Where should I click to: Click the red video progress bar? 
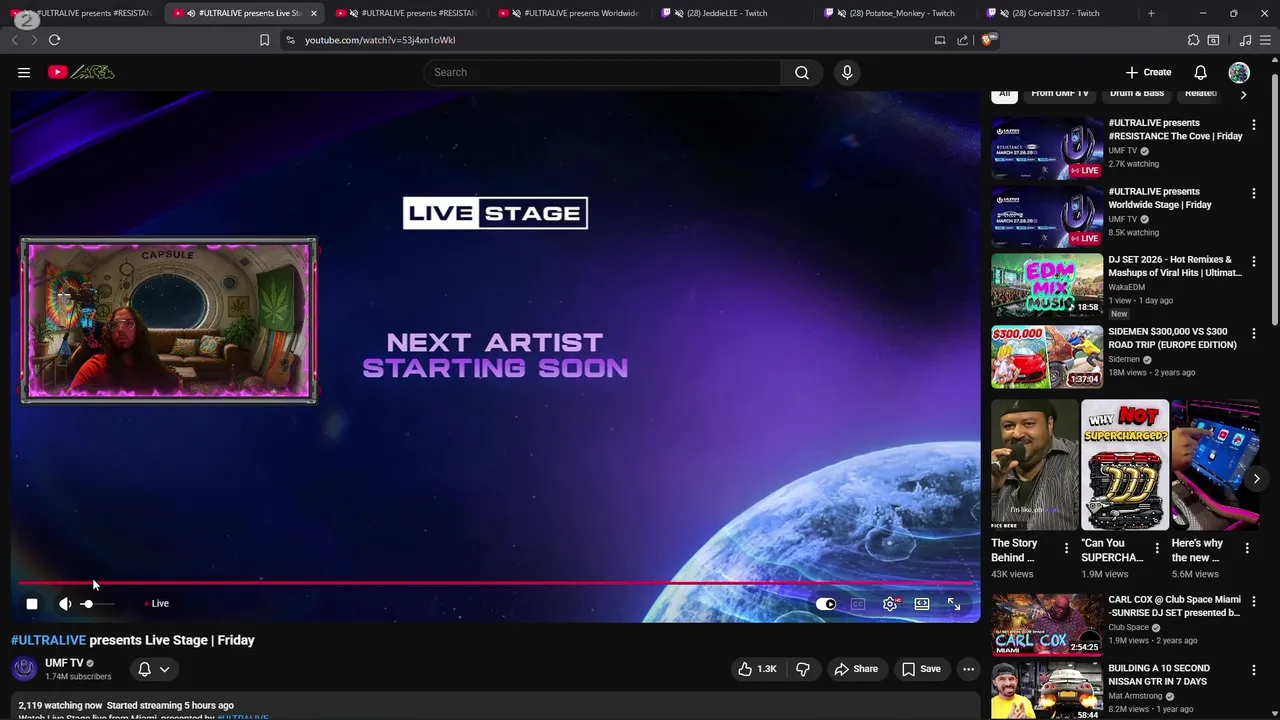click(496, 583)
